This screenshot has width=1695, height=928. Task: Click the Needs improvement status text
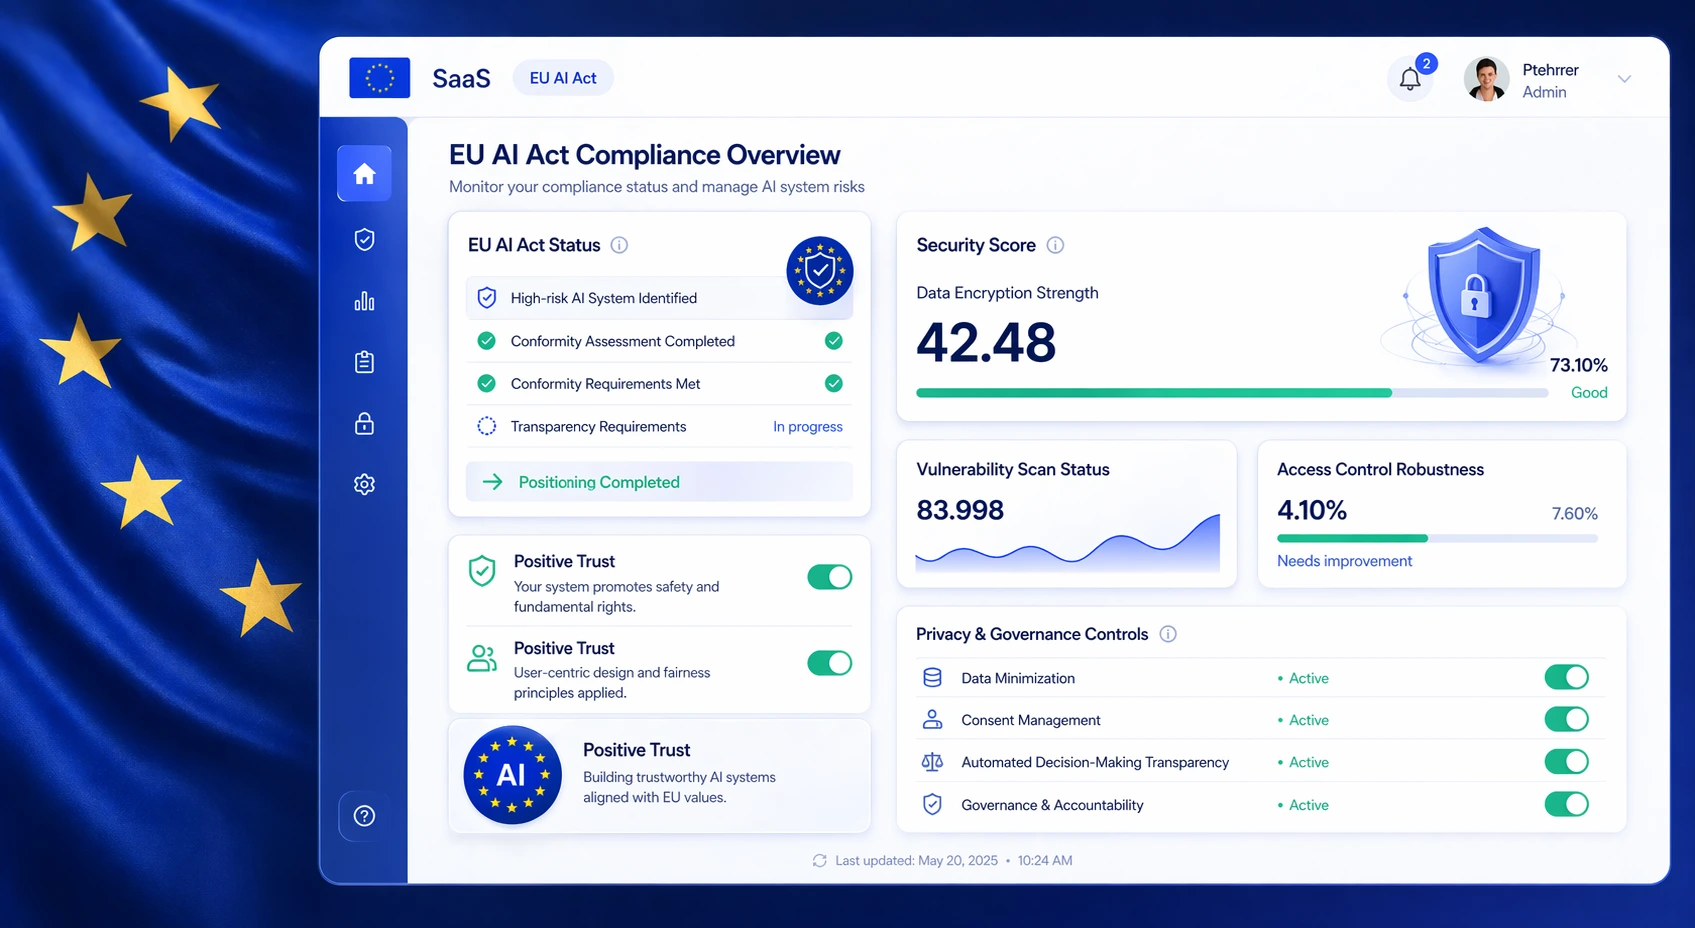1345,561
